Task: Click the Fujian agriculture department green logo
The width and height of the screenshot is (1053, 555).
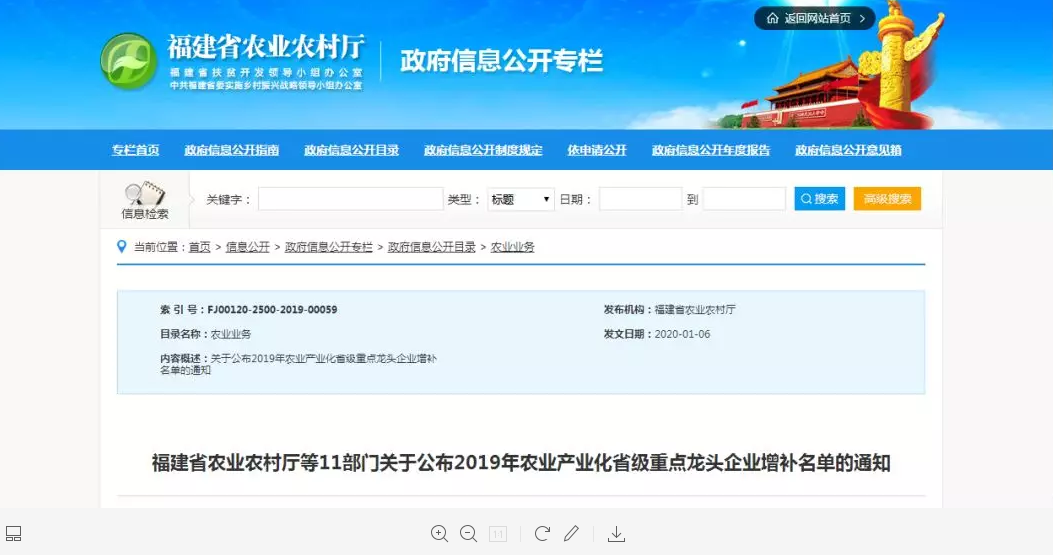Action: [128, 62]
